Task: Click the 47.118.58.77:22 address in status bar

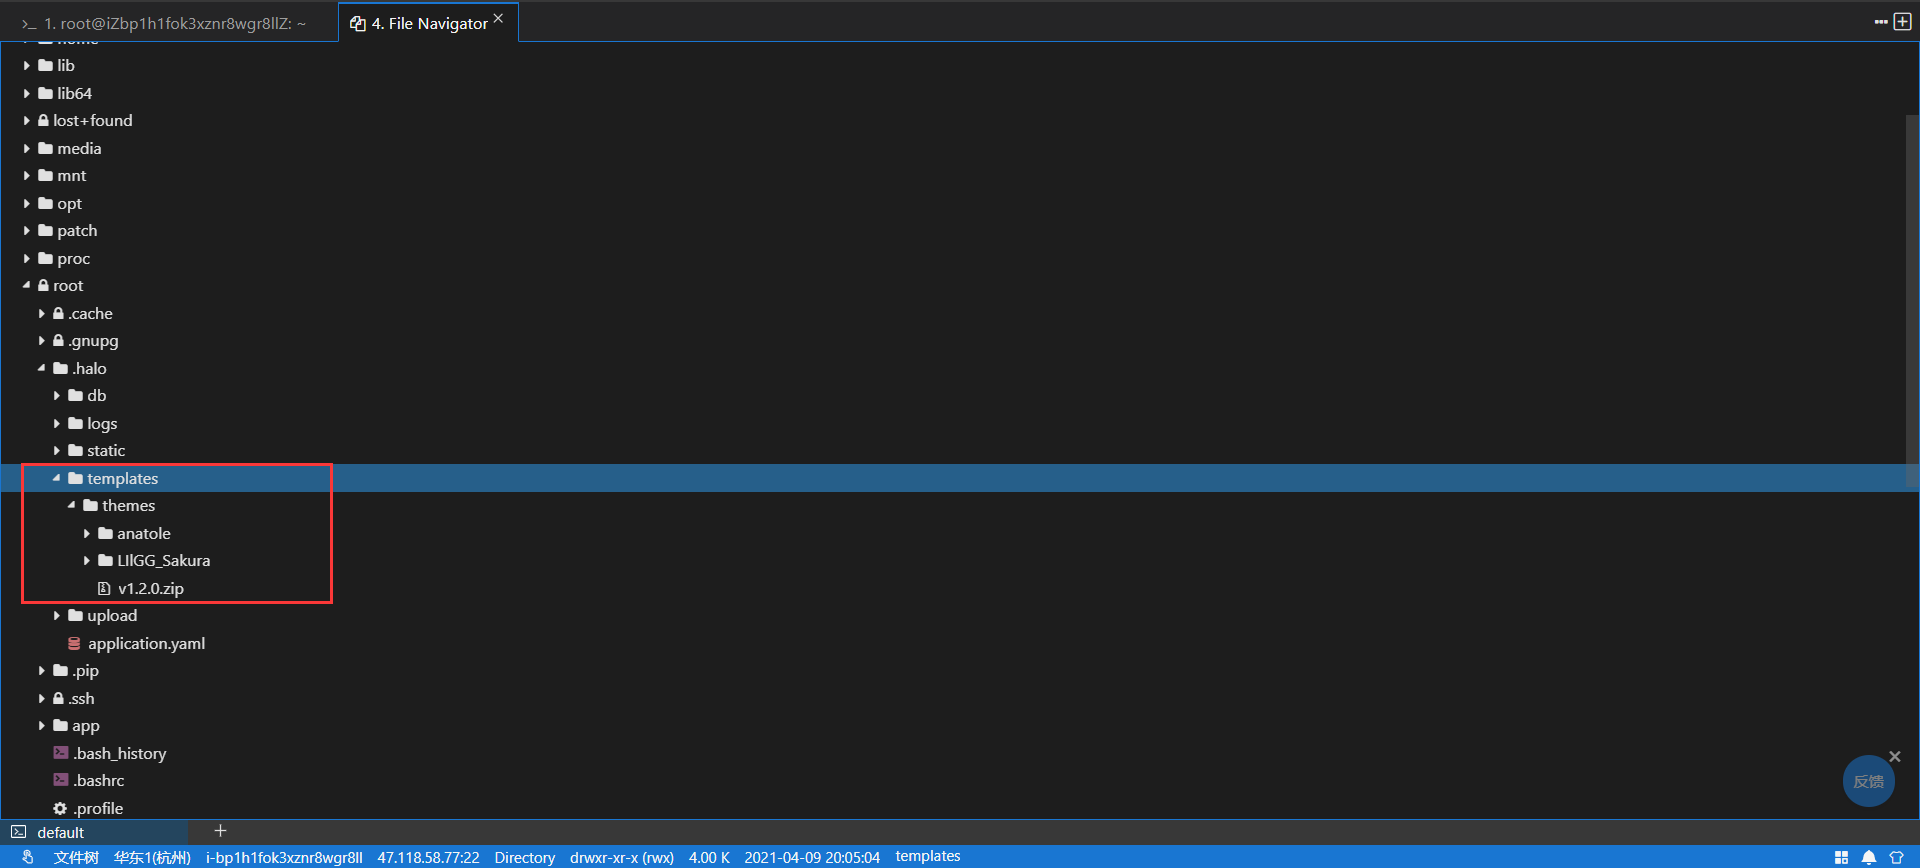Action: pyautogui.click(x=428, y=857)
